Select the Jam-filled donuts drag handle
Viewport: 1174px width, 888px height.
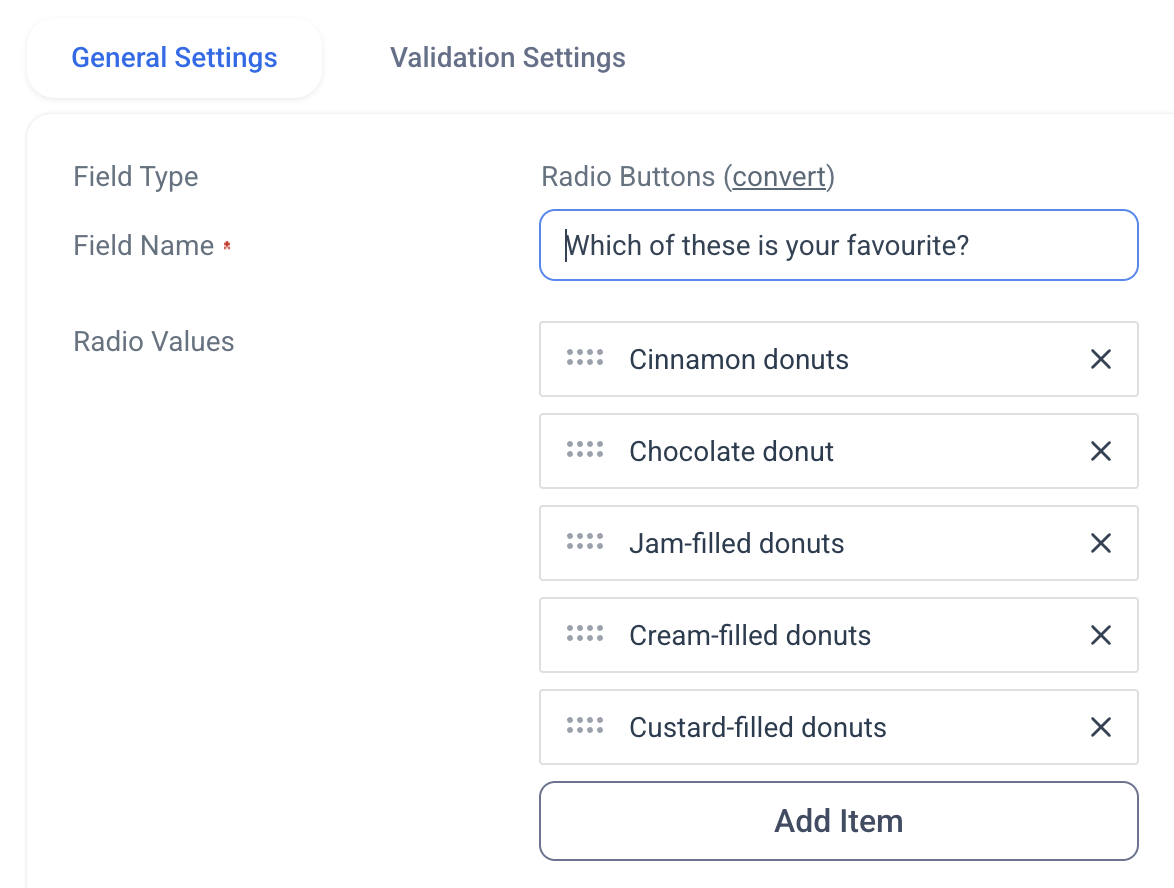point(585,541)
